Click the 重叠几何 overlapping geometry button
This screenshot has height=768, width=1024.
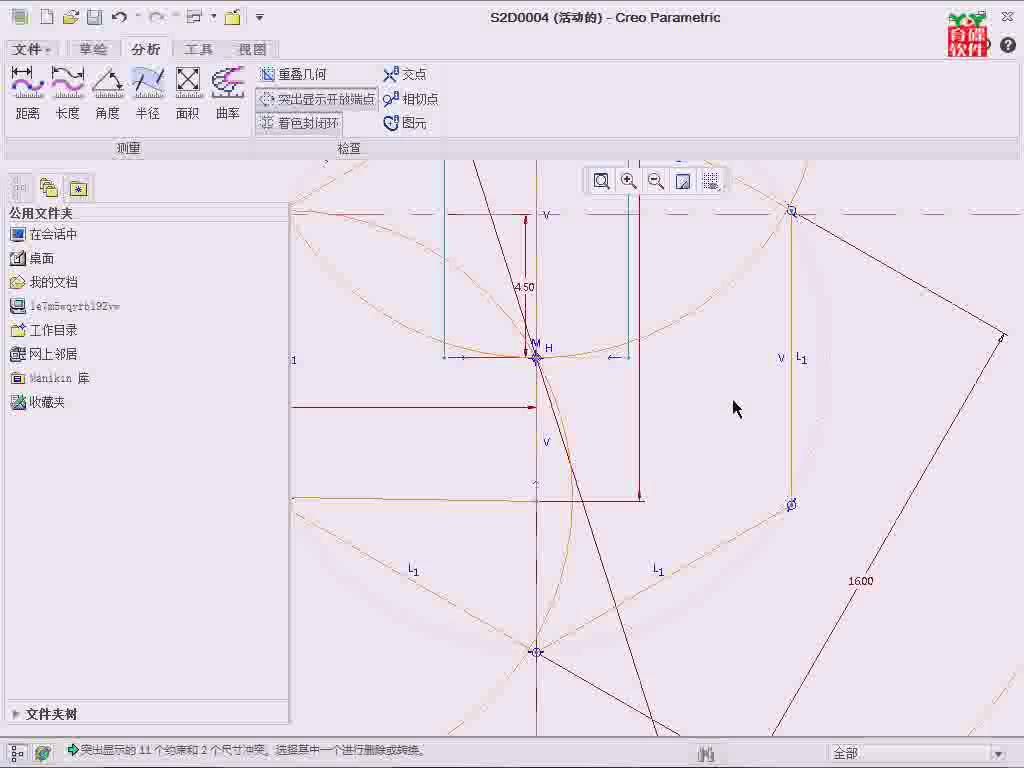293,74
